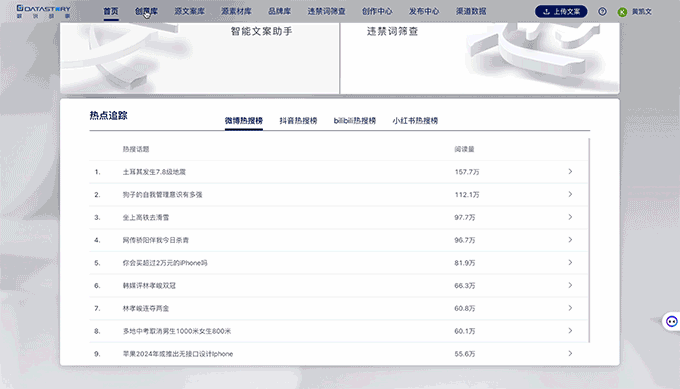Open the 智能文案助手 banner card

click(x=199, y=58)
